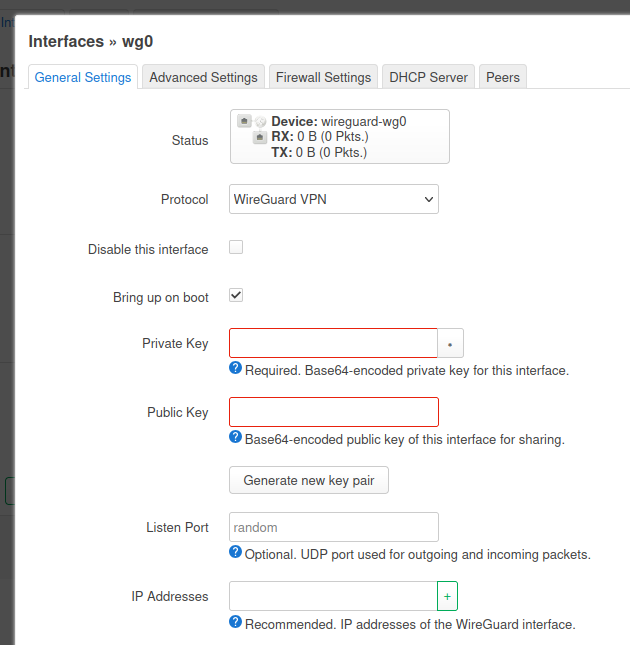Click help icon beside Public Key description
630x645 pixels.
(x=235, y=437)
